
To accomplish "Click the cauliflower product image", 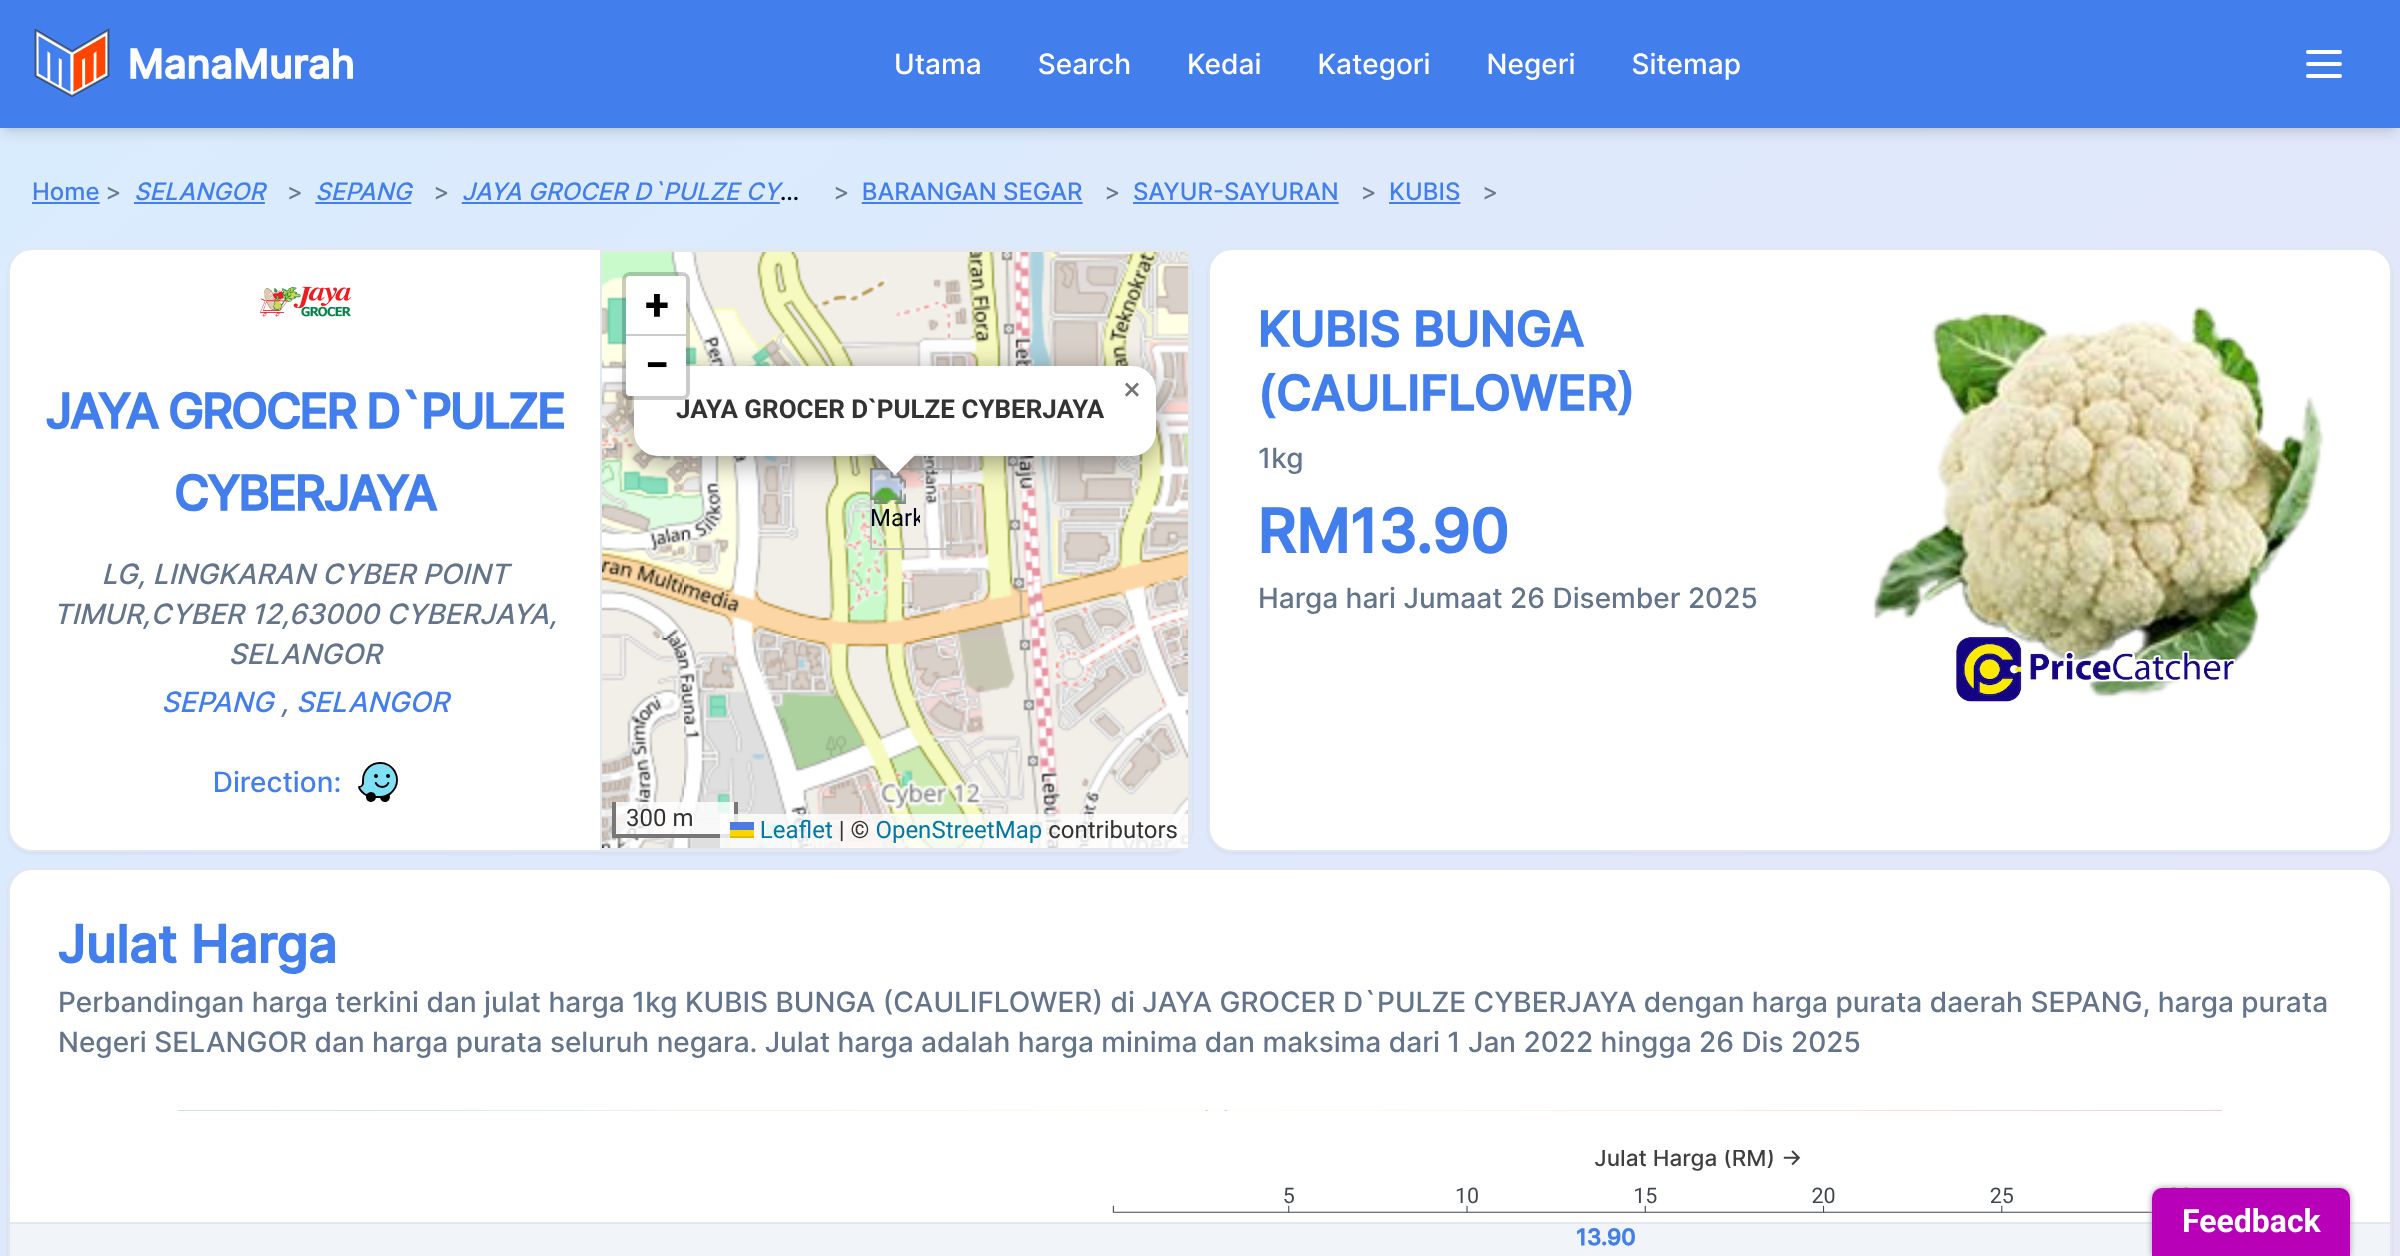I will tap(2100, 480).
